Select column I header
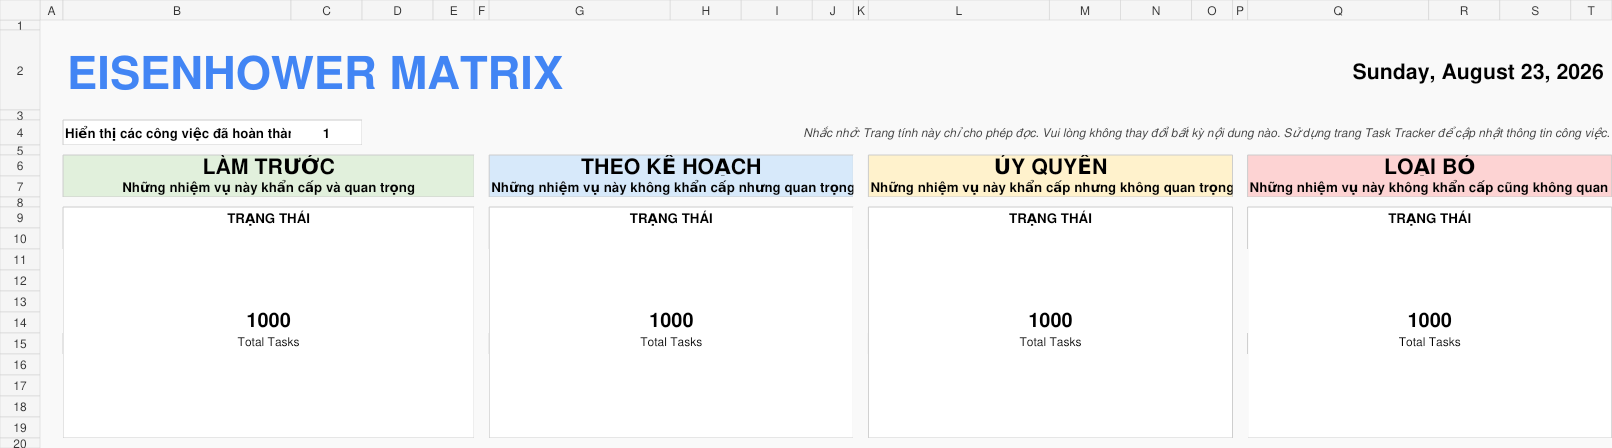1612x448 pixels. (x=776, y=10)
